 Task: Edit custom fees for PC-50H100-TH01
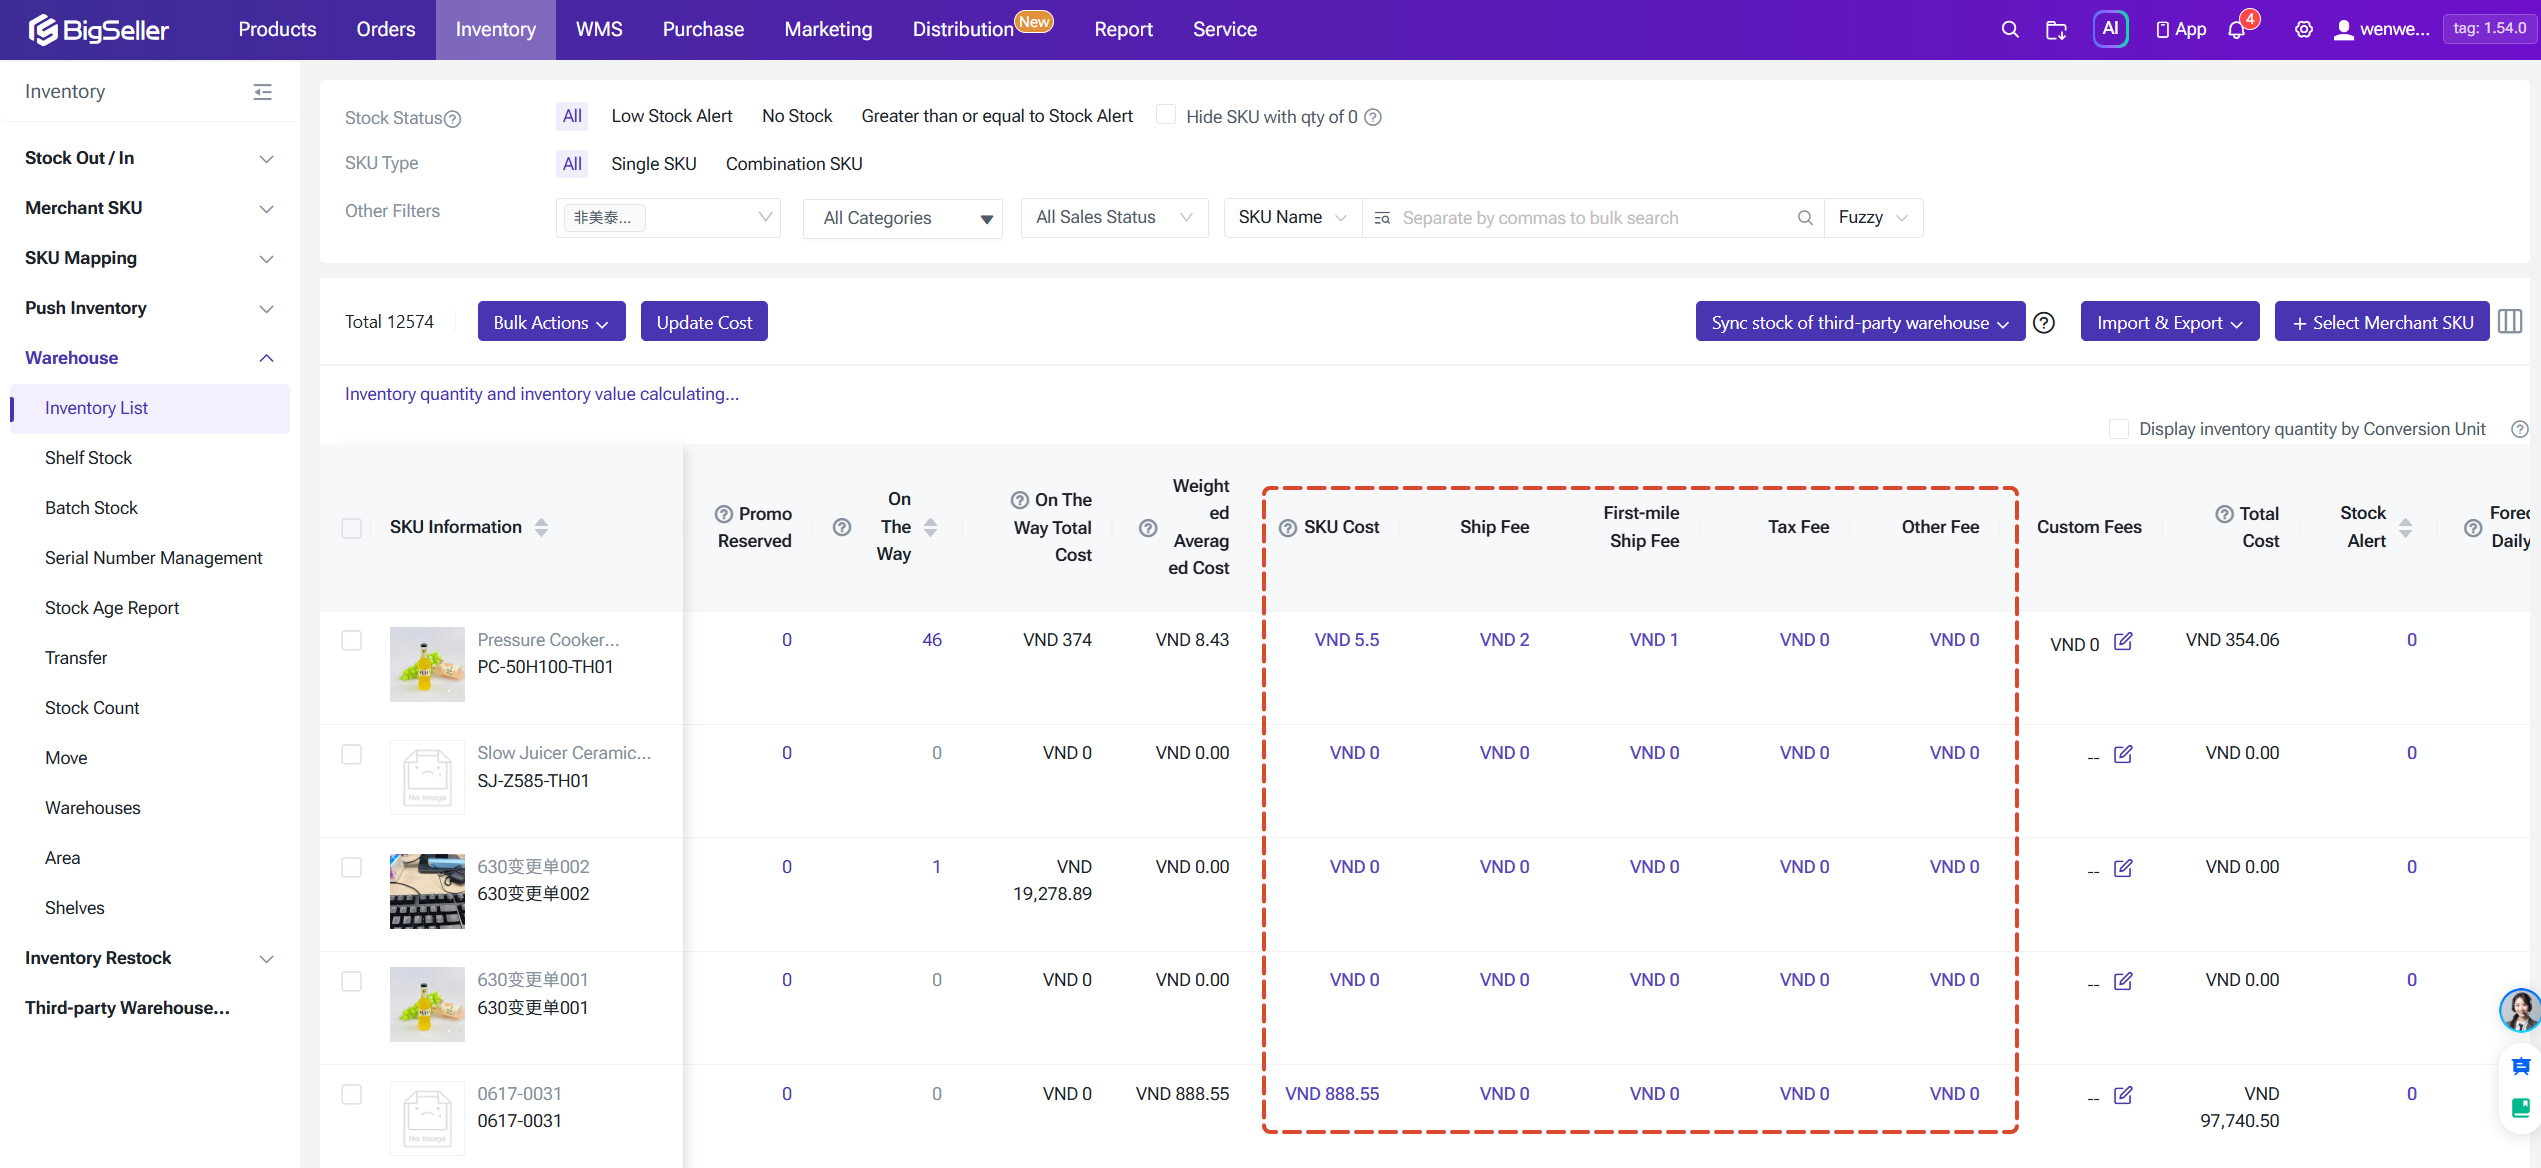2123,642
